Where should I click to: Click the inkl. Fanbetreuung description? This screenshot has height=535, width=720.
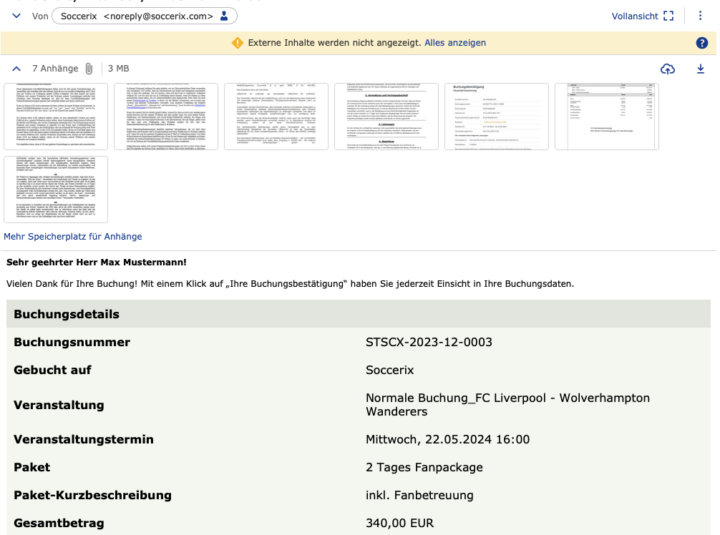point(420,496)
